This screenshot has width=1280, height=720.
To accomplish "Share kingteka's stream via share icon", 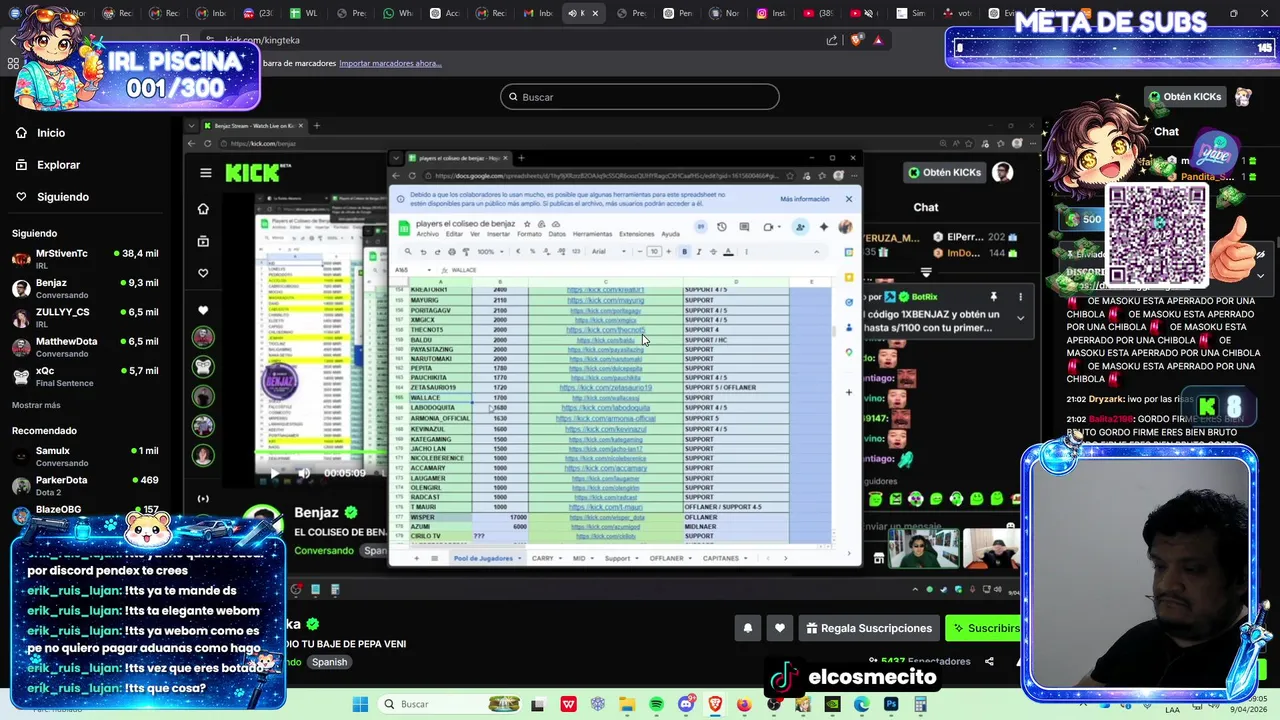I will (x=989, y=661).
